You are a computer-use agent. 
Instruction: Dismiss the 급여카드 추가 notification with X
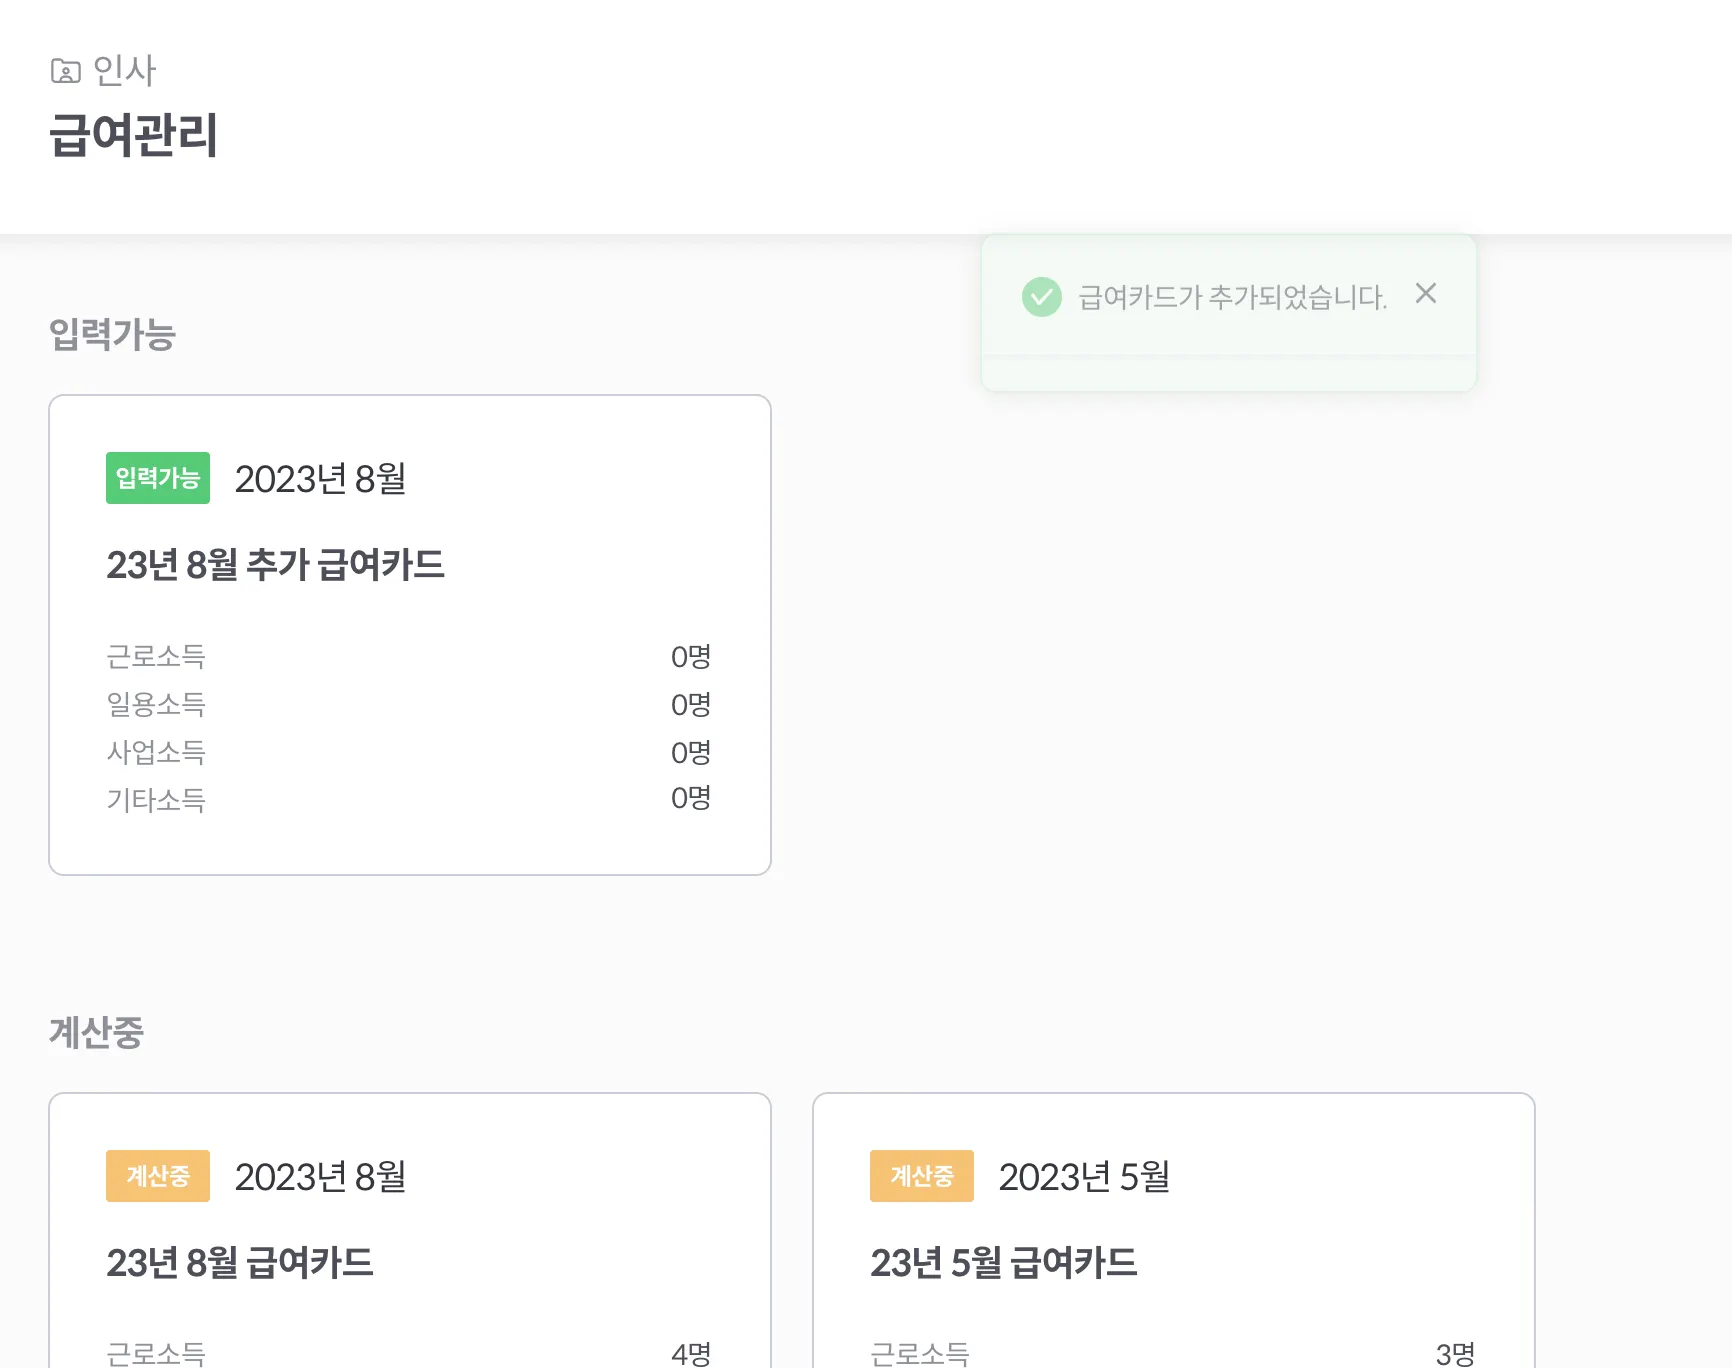tap(1426, 293)
